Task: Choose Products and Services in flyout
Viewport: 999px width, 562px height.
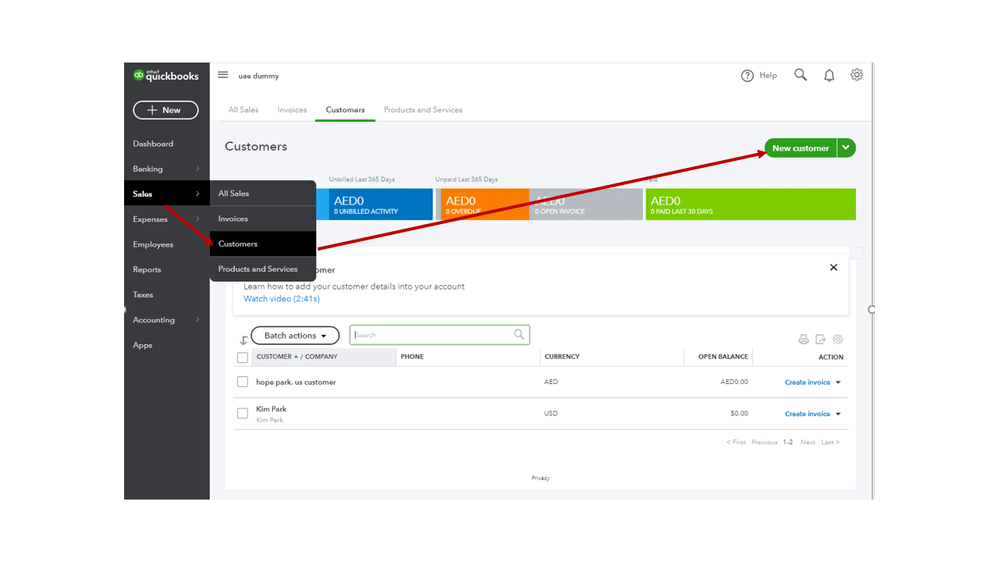Action: (262, 269)
